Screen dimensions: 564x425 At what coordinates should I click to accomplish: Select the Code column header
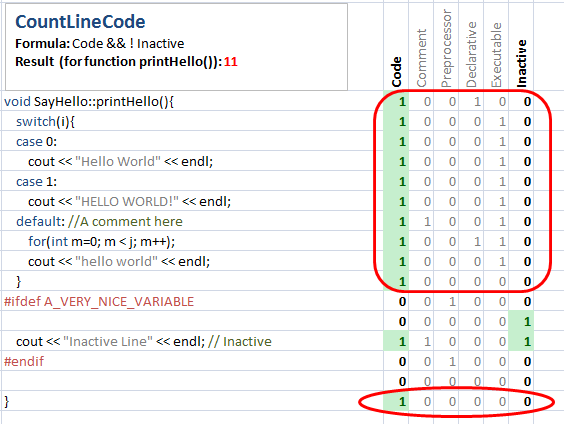pos(396,72)
